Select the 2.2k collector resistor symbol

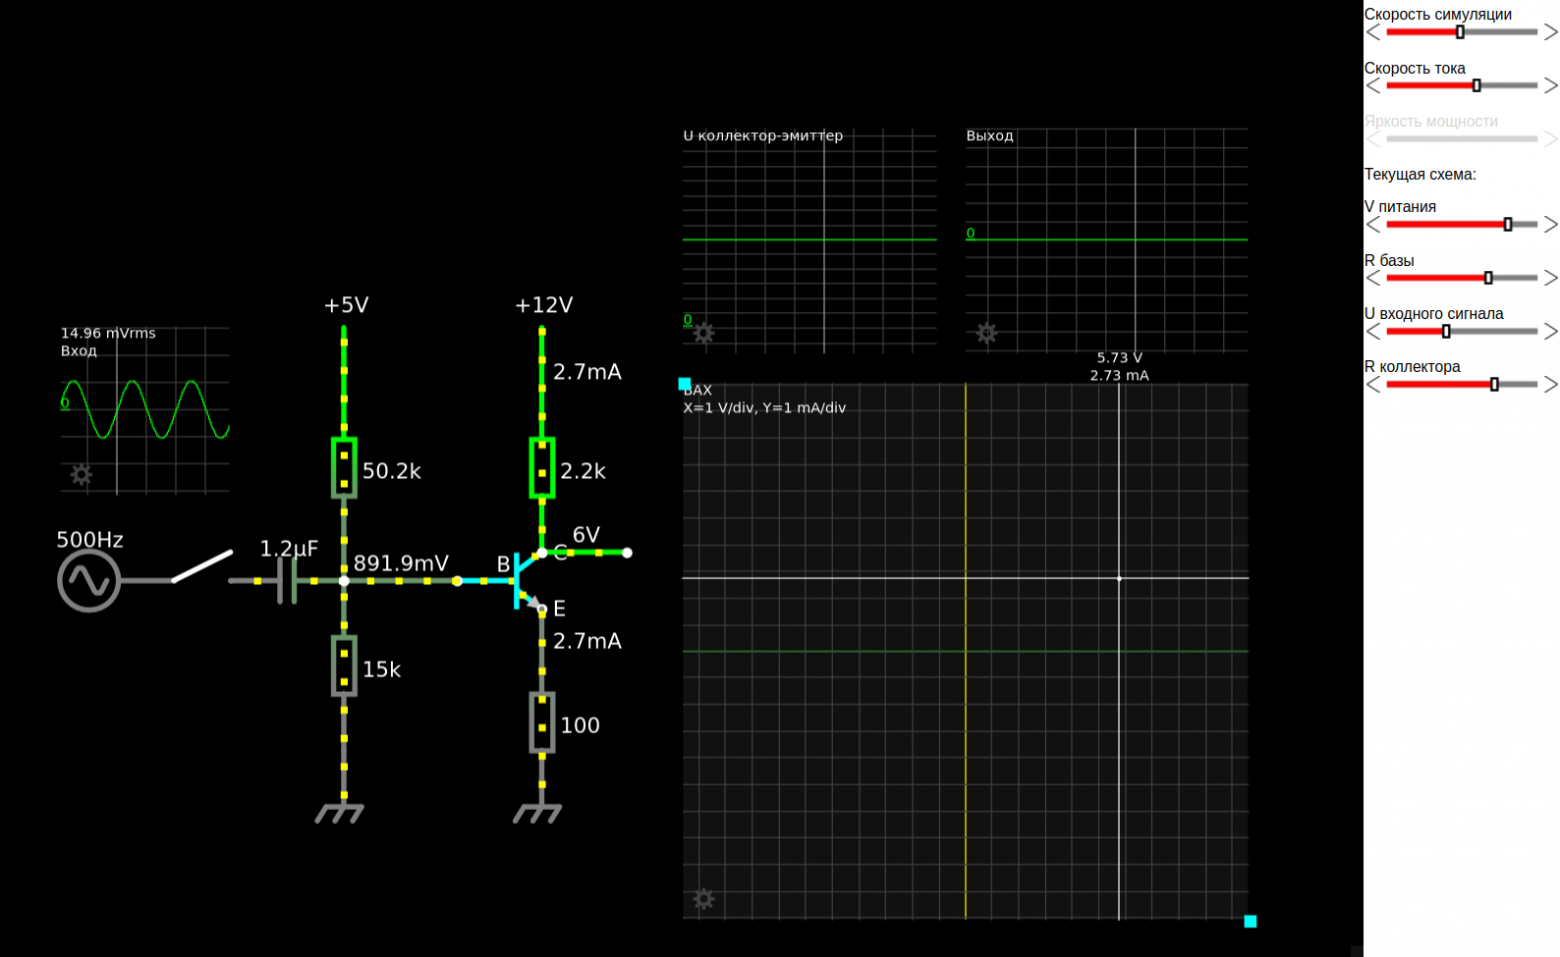pyautogui.click(x=542, y=467)
